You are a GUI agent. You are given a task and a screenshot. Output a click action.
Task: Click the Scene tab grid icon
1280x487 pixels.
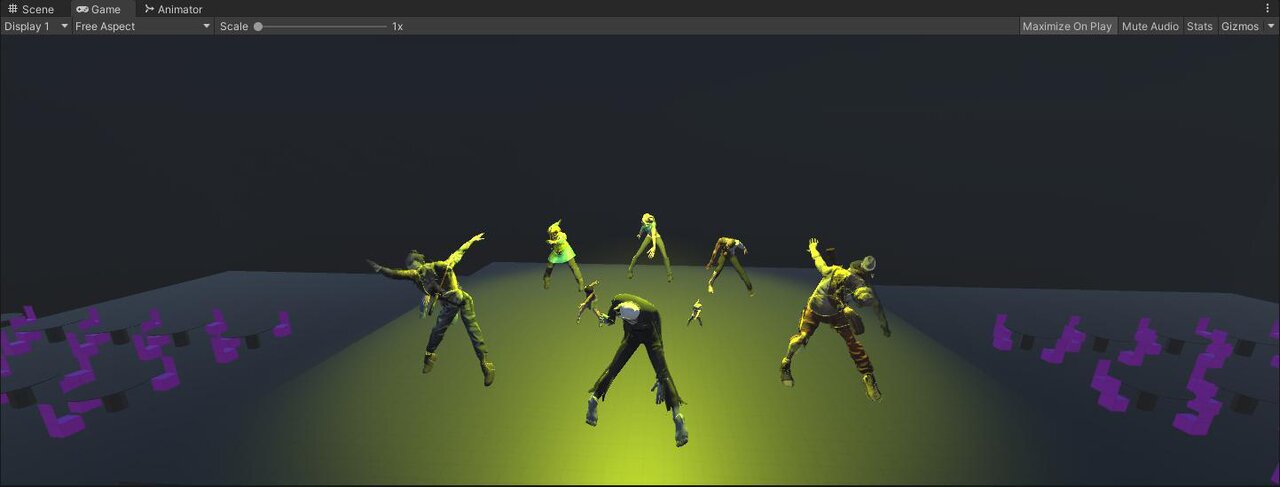click(13, 9)
